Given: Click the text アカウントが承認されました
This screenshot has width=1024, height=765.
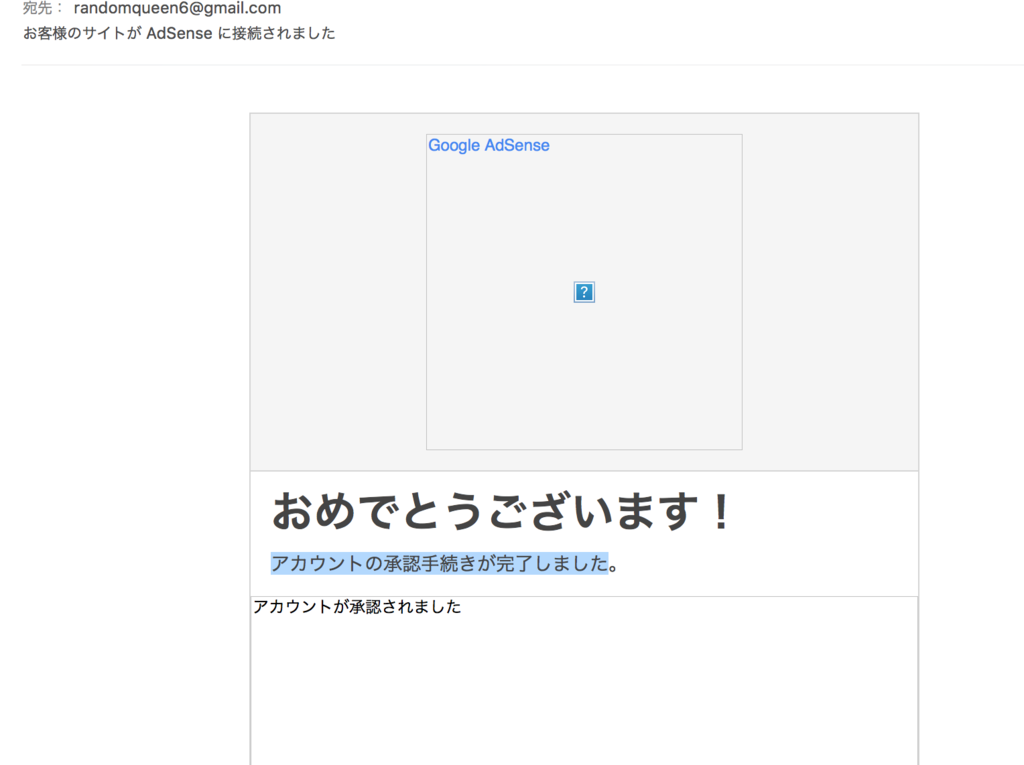Looking at the screenshot, I should pyautogui.click(x=357, y=607).
